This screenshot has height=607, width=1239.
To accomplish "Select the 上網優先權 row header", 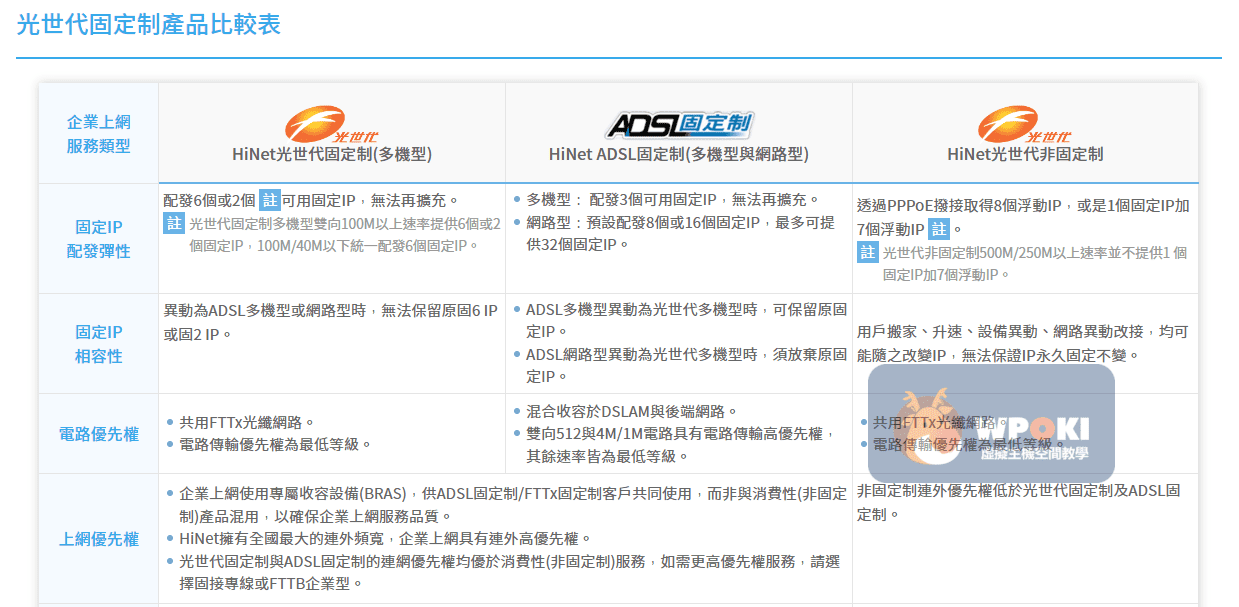I will (98, 539).
